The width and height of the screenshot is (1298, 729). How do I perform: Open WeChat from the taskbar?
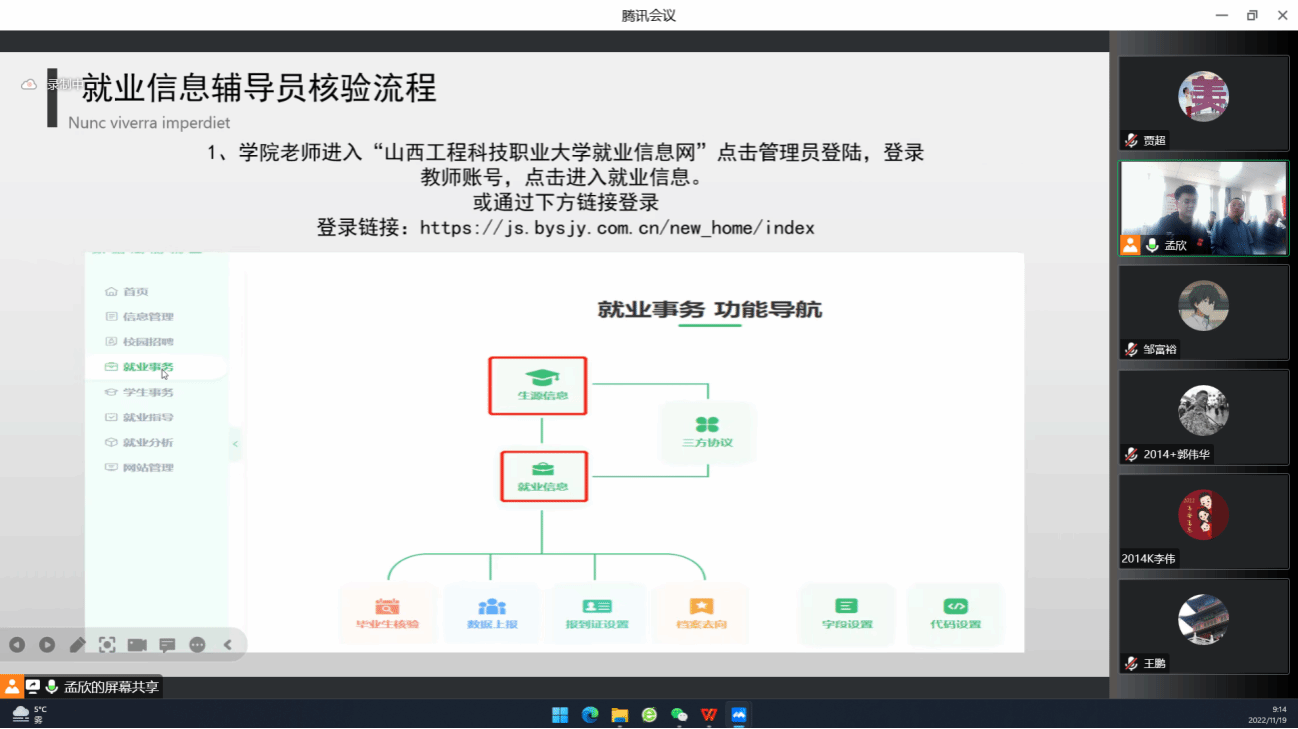pos(679,715)
